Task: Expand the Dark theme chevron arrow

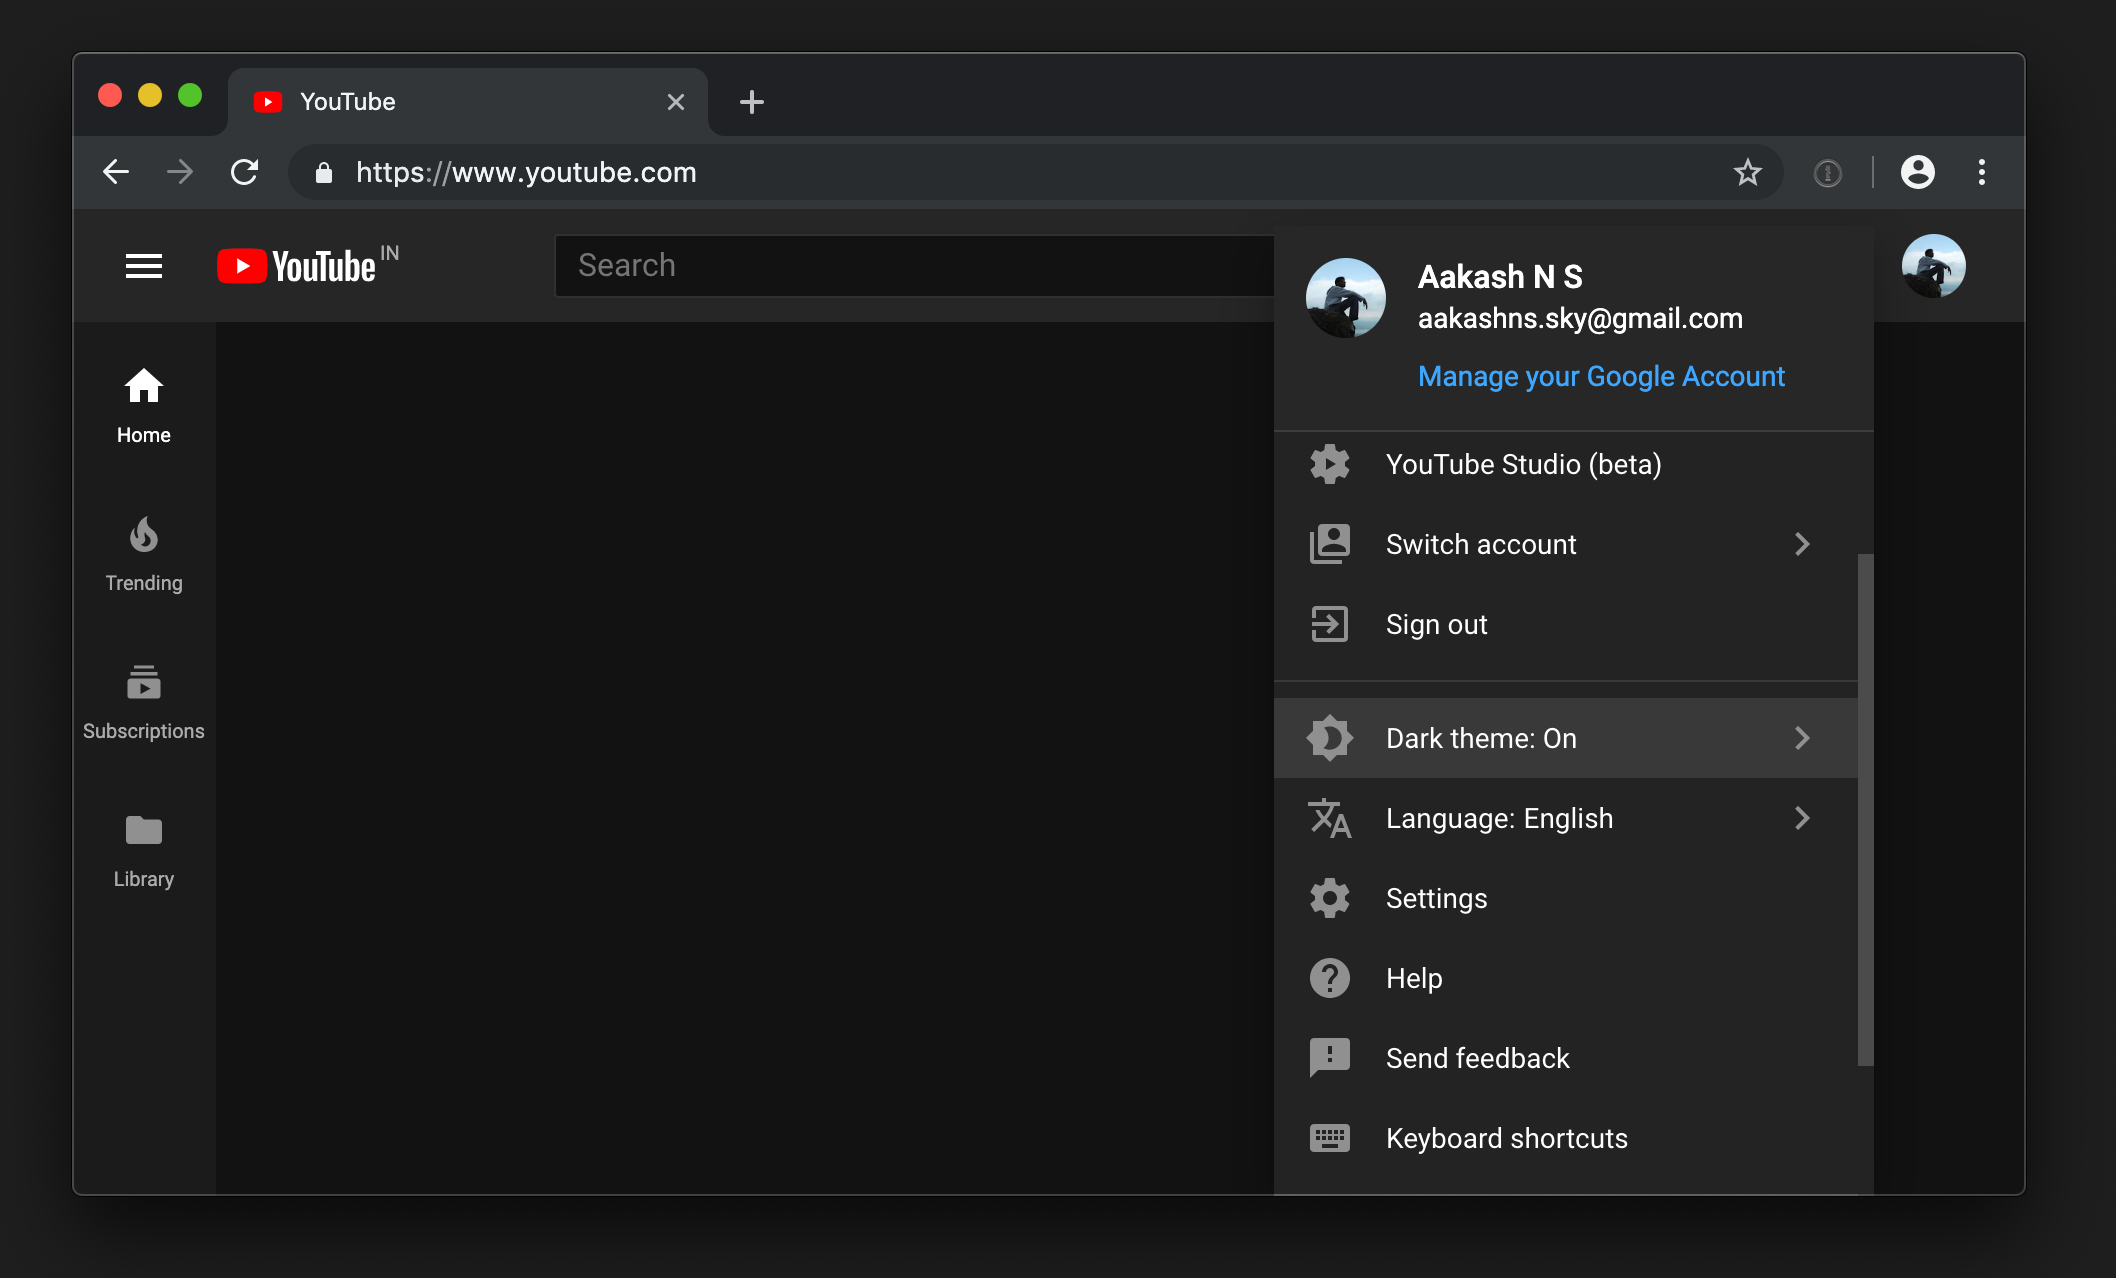Action: pos(1802,738)
